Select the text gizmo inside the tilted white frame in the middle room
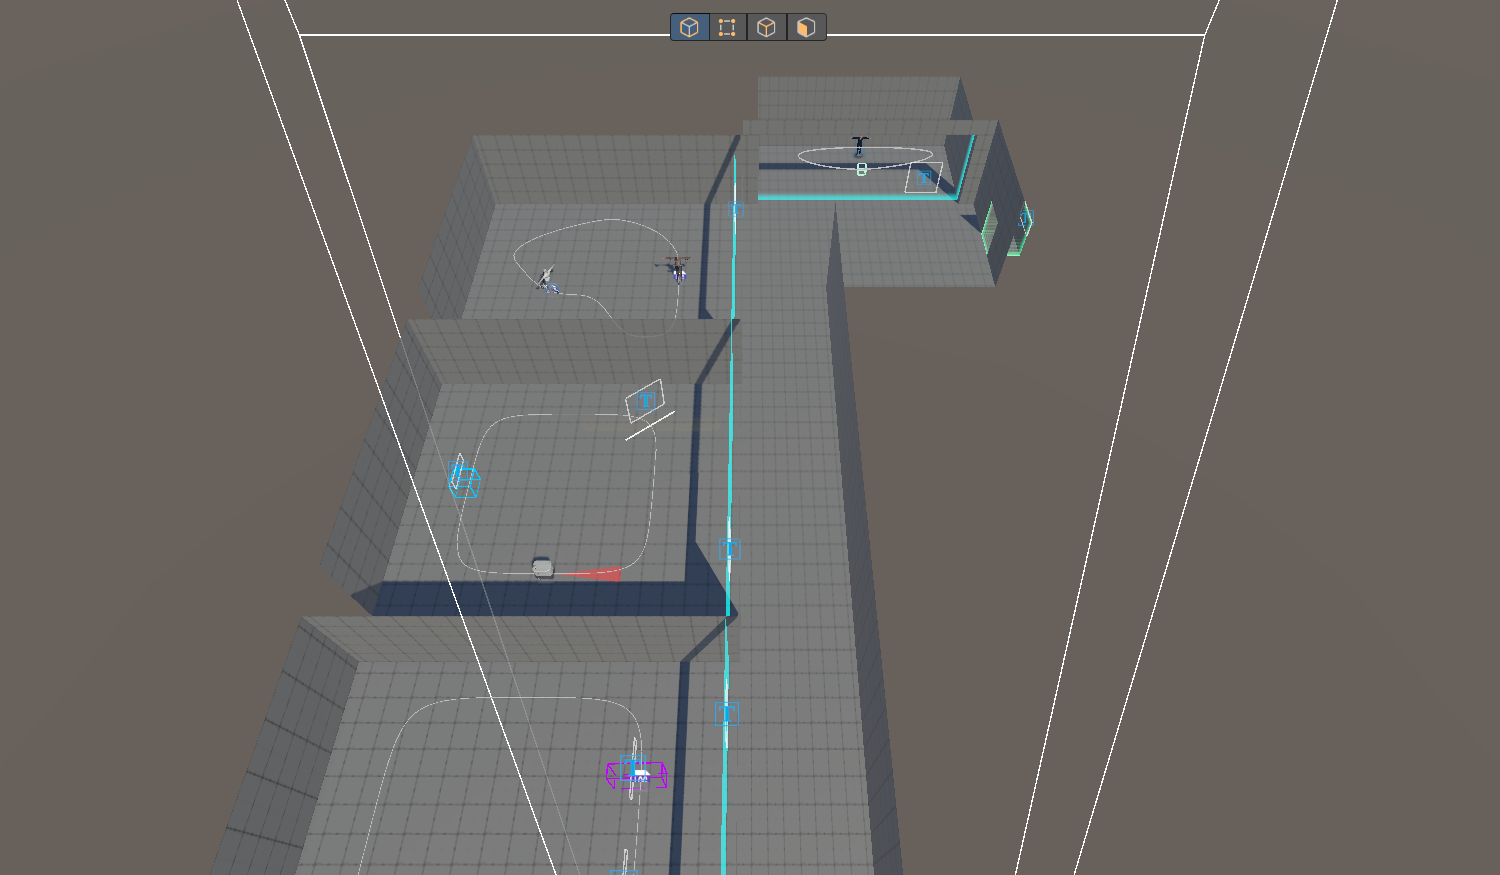Screen dimensions: 1500x875 (646, 400)
